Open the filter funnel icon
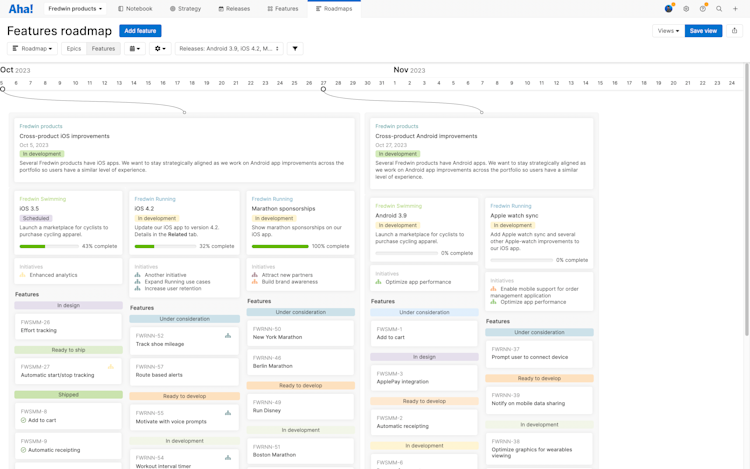The image size is (750, 469). click(x=295, y=48)
